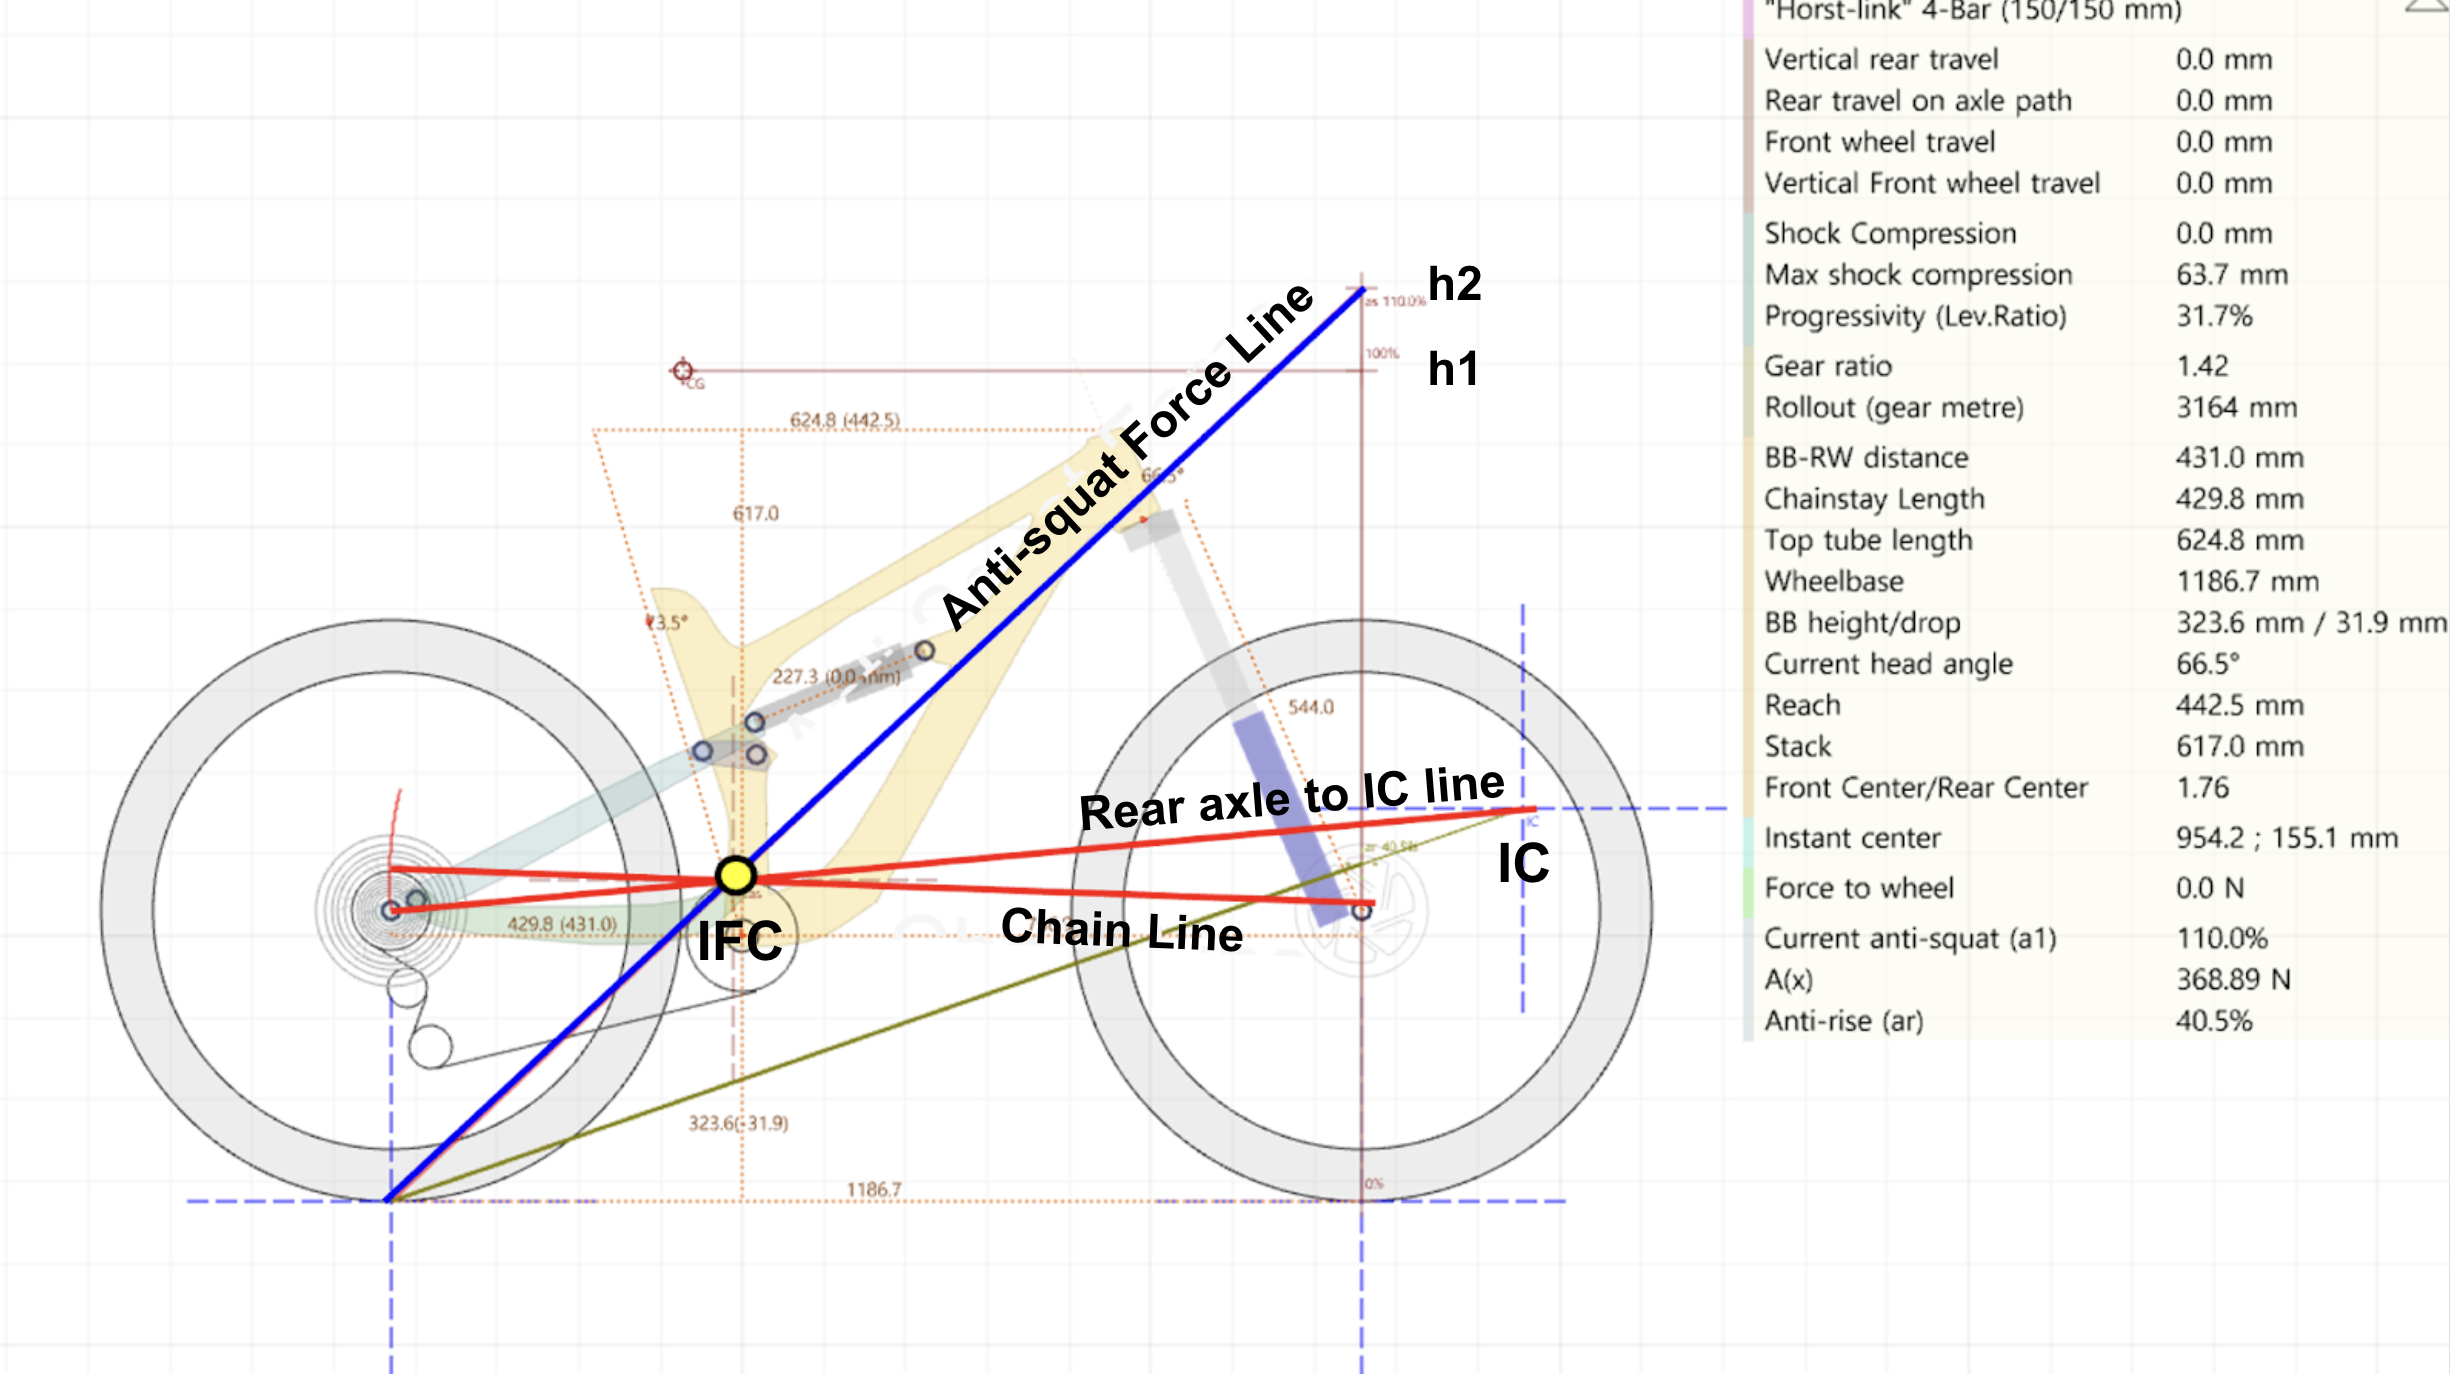Click the shock lower mount pivot on rocker

coord(755,722)
